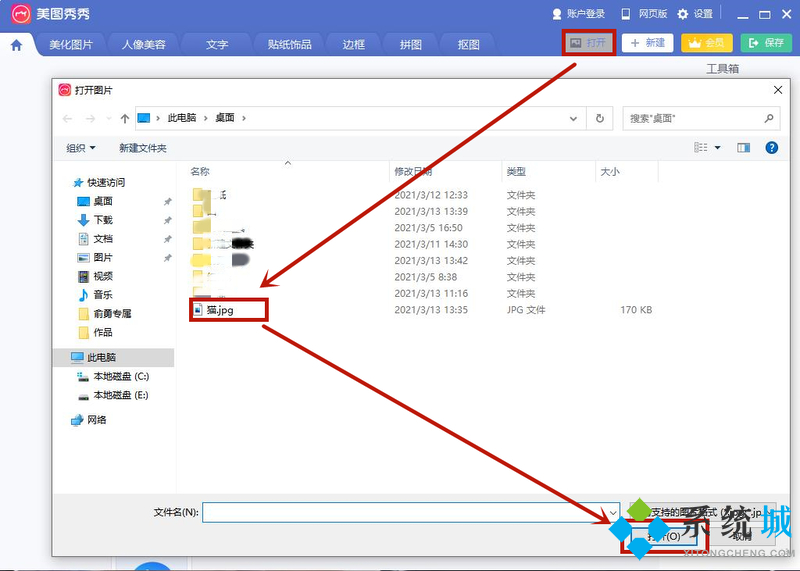Viewport: 800px width, 571px height.
Task: Open the help question mark icon
Action: [x=771, y=147]
